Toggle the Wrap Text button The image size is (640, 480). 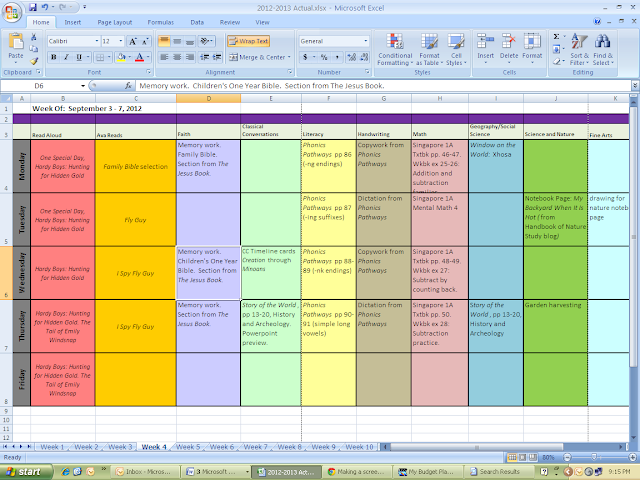click(249, 41)
